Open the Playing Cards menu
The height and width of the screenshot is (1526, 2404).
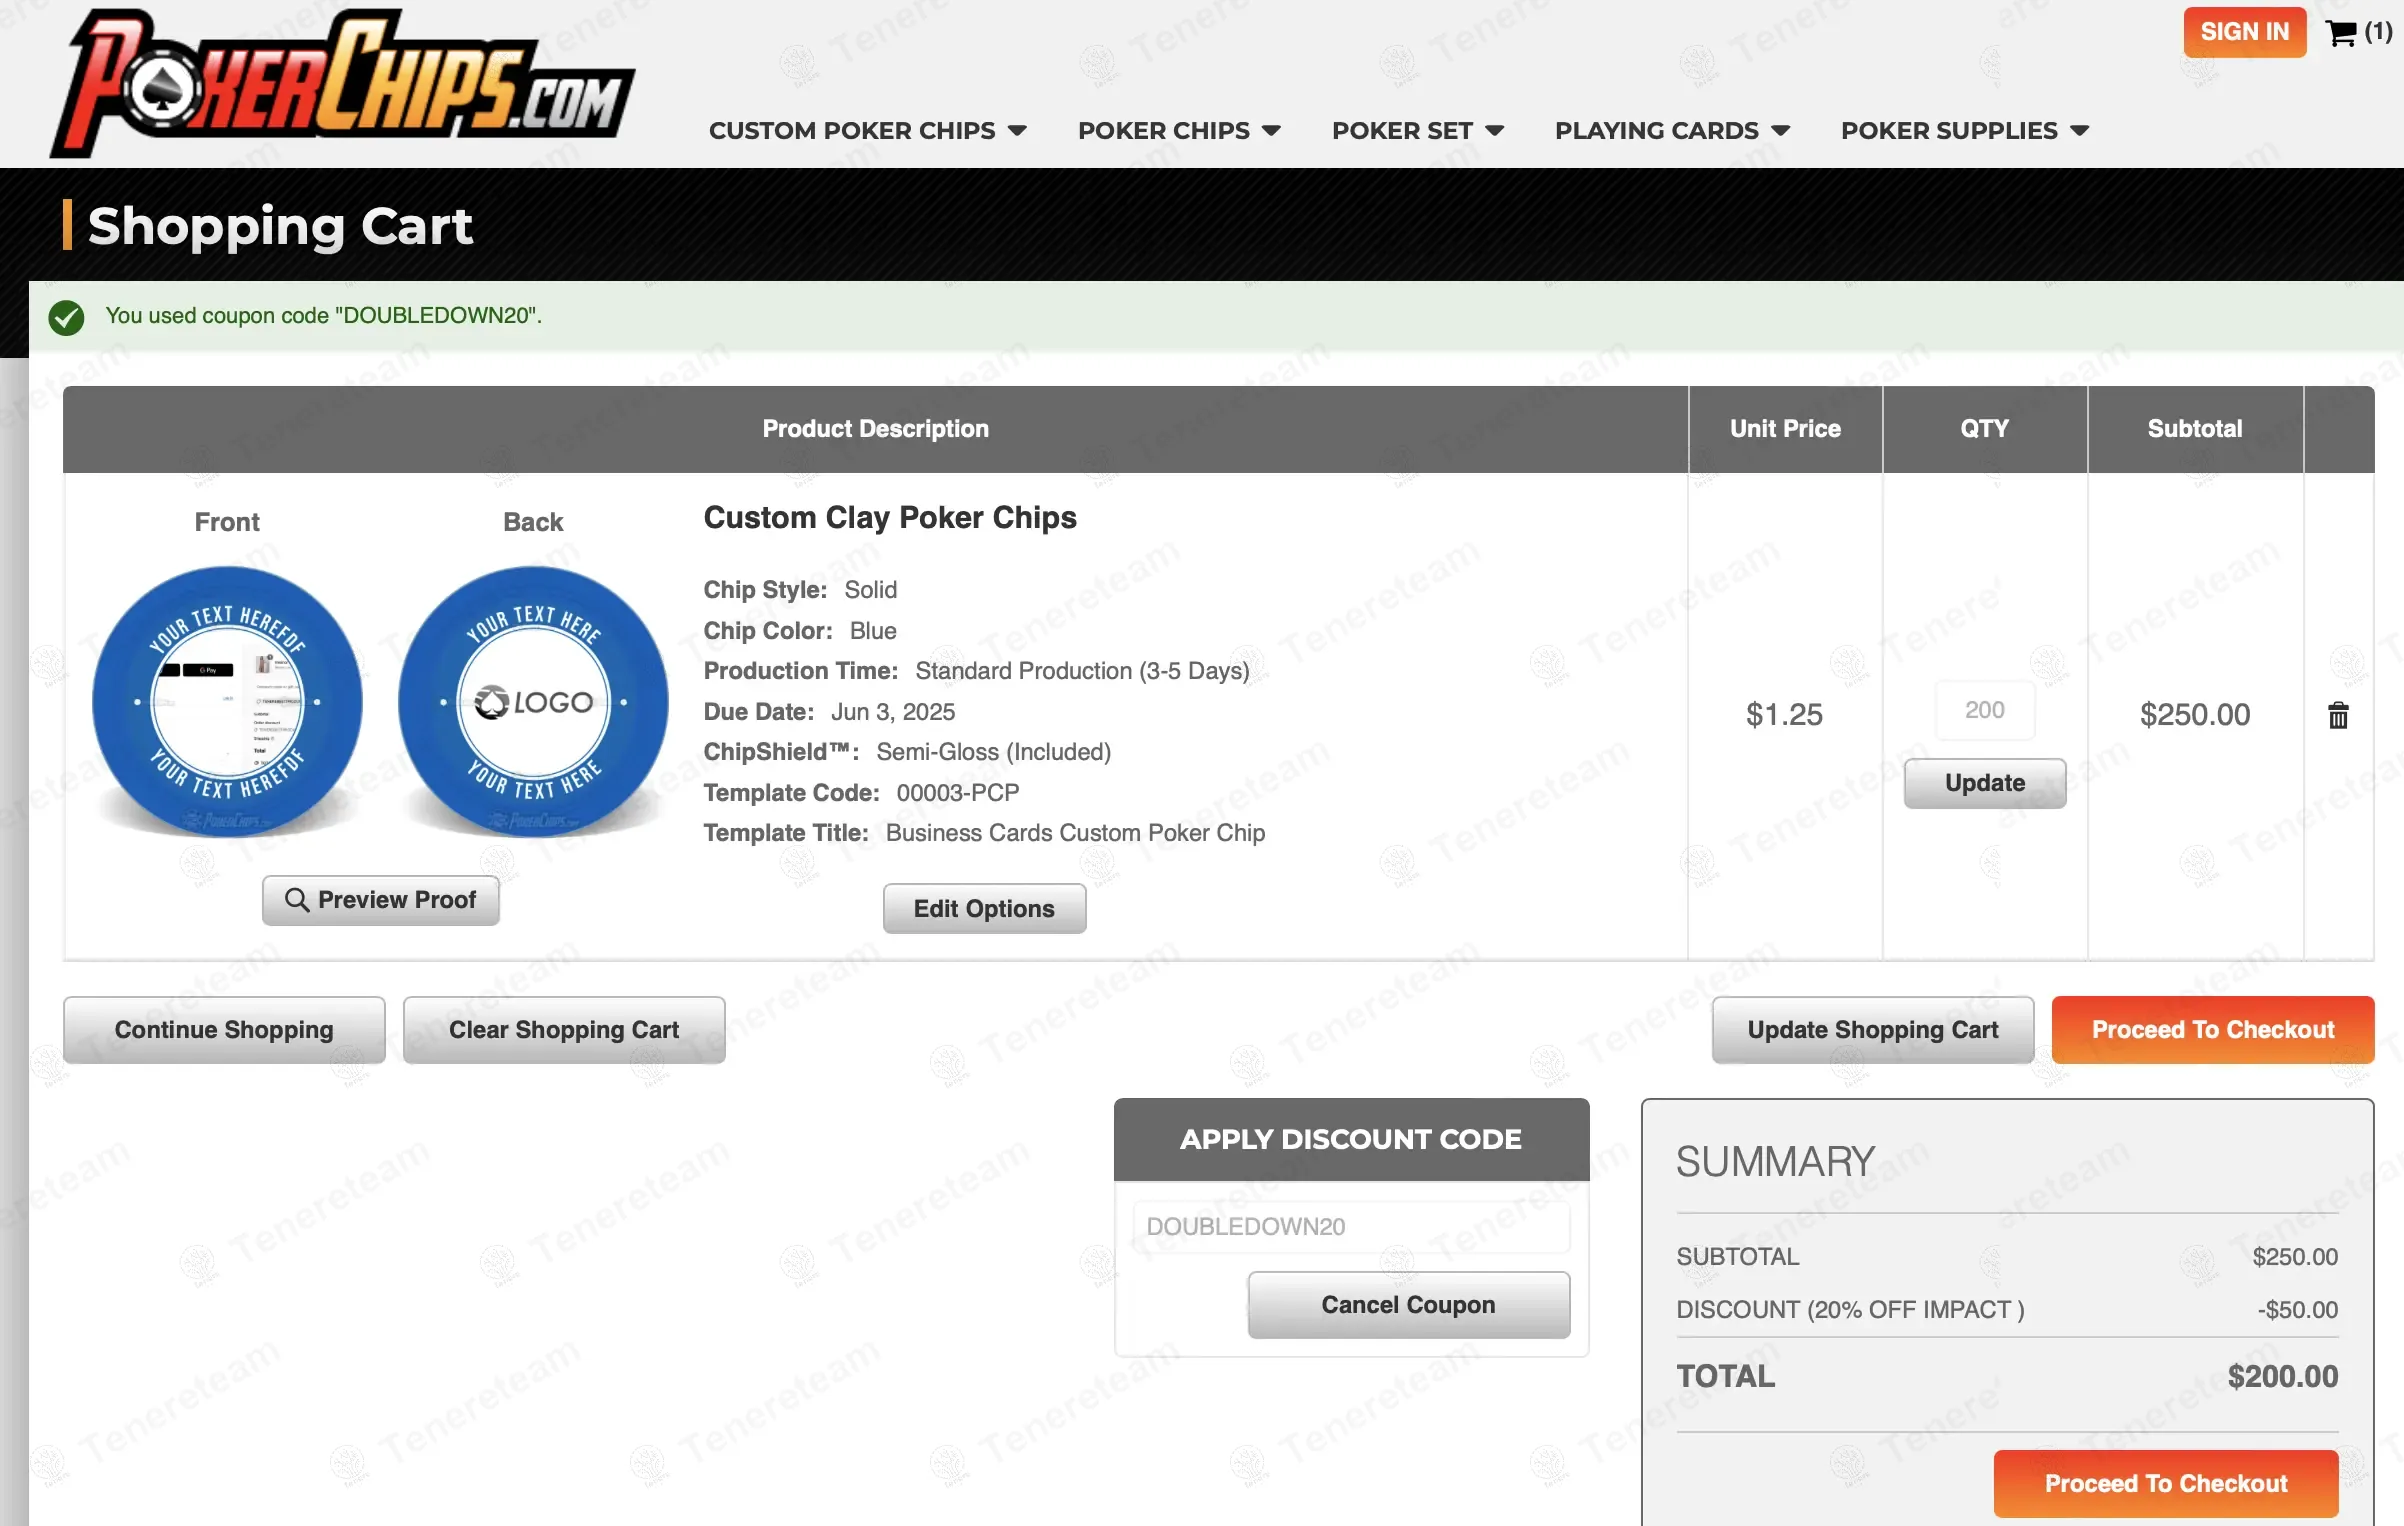coord(1671,131)
